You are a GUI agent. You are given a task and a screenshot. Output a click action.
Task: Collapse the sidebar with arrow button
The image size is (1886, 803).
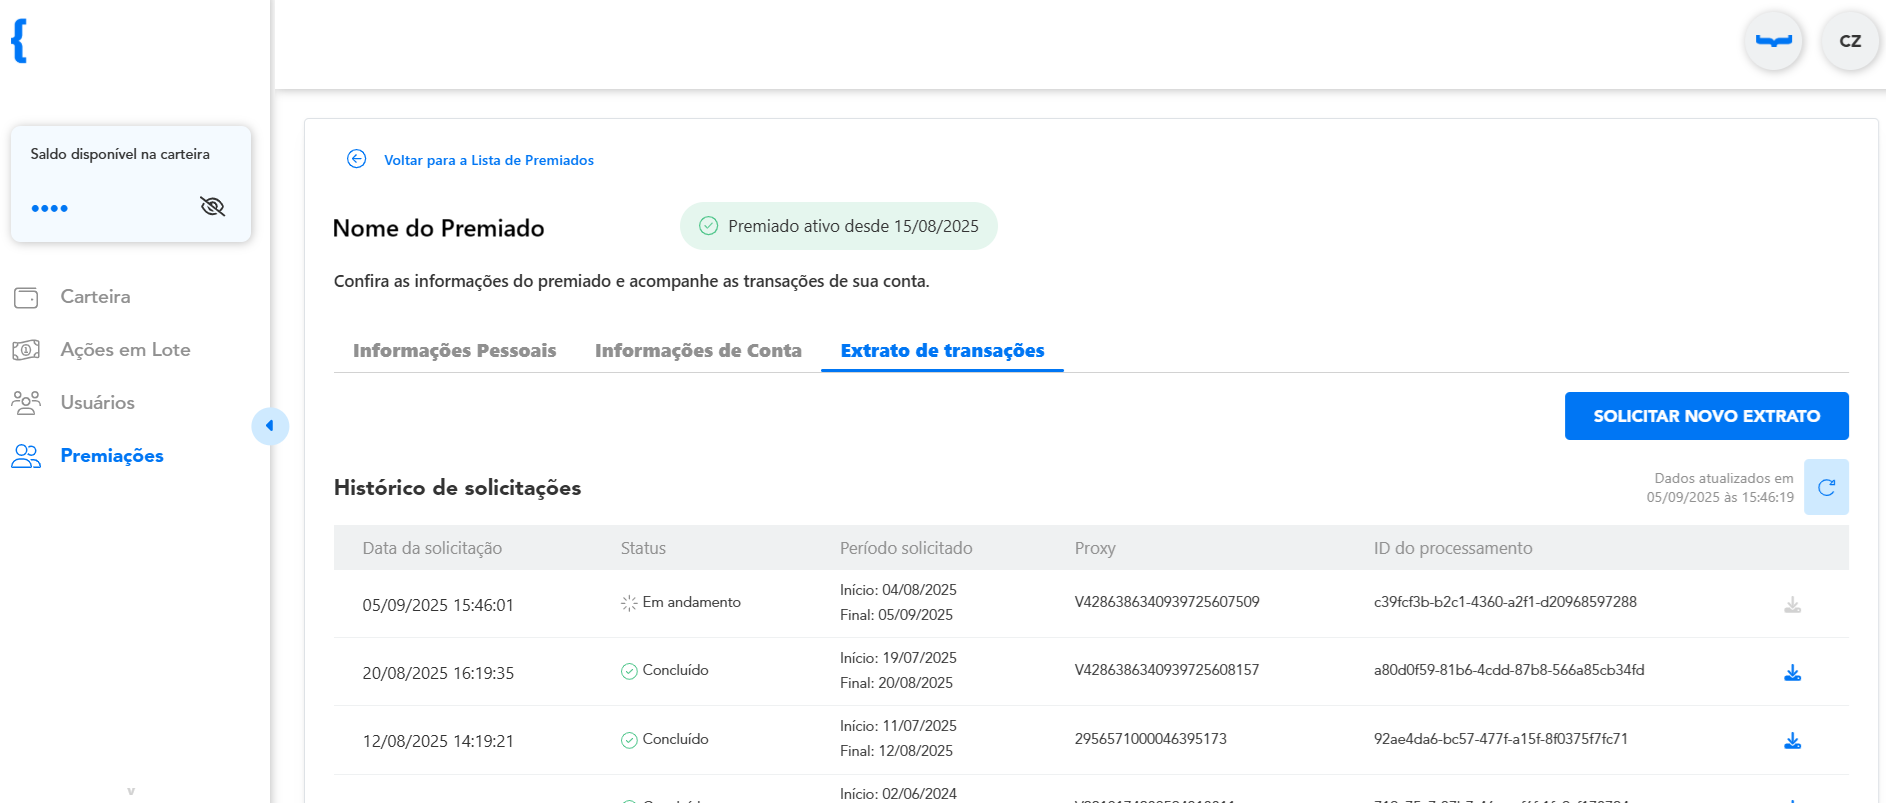(269, 426)
